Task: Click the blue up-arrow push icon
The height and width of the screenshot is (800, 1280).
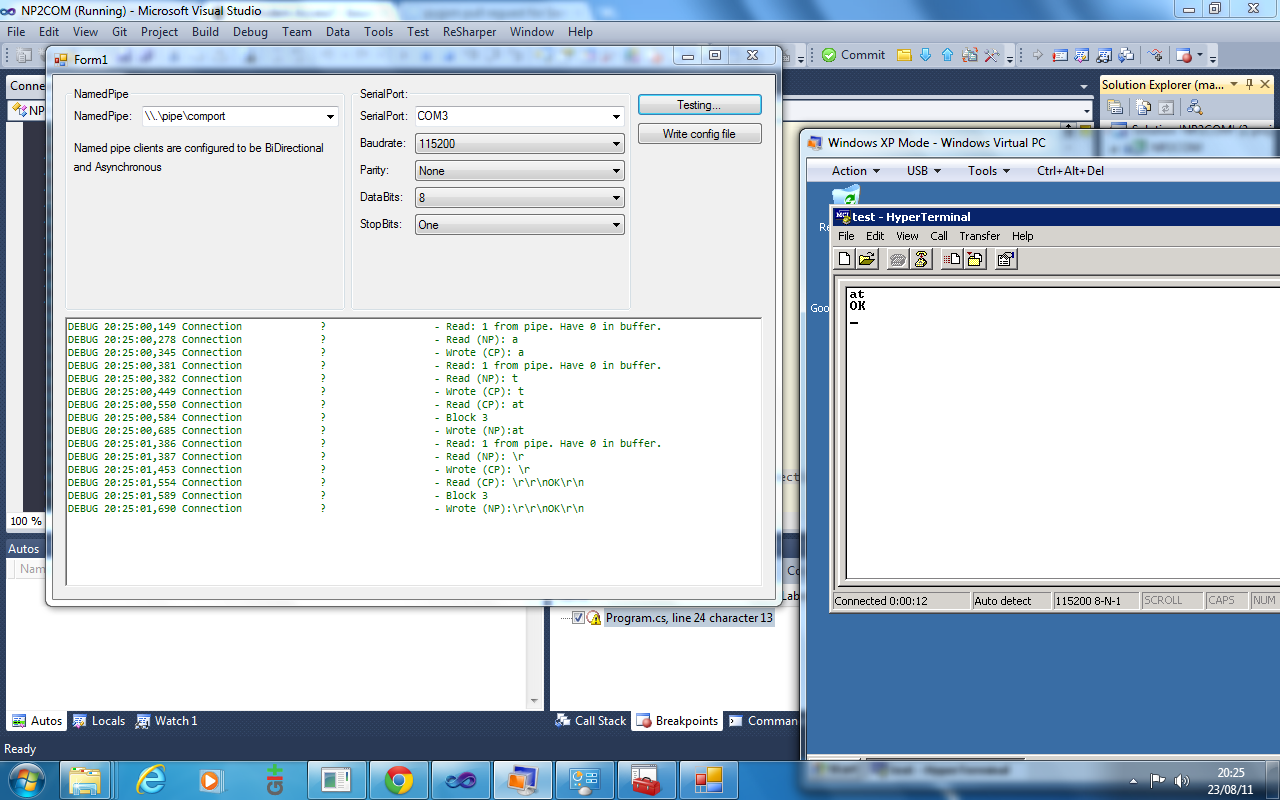Action: [x=948, y=55]
